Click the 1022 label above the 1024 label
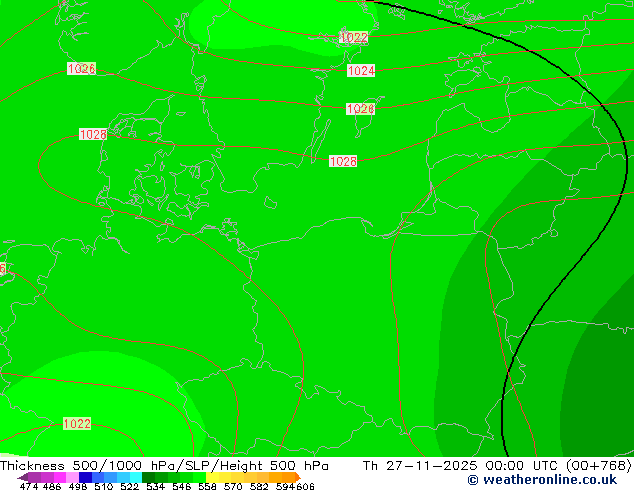Viewport: 634px width, 490px height. [354, 38]
